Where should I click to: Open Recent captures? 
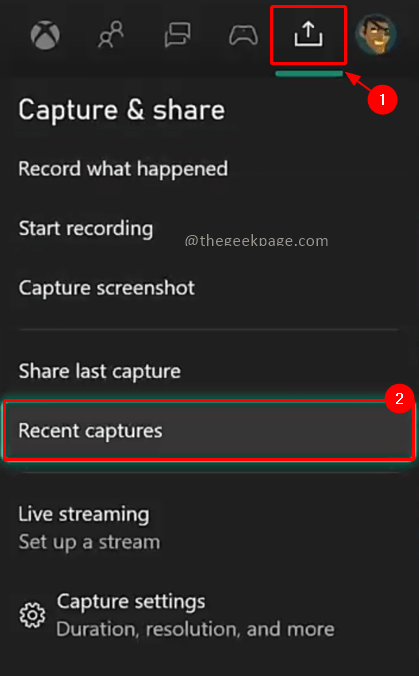(209, 431)
